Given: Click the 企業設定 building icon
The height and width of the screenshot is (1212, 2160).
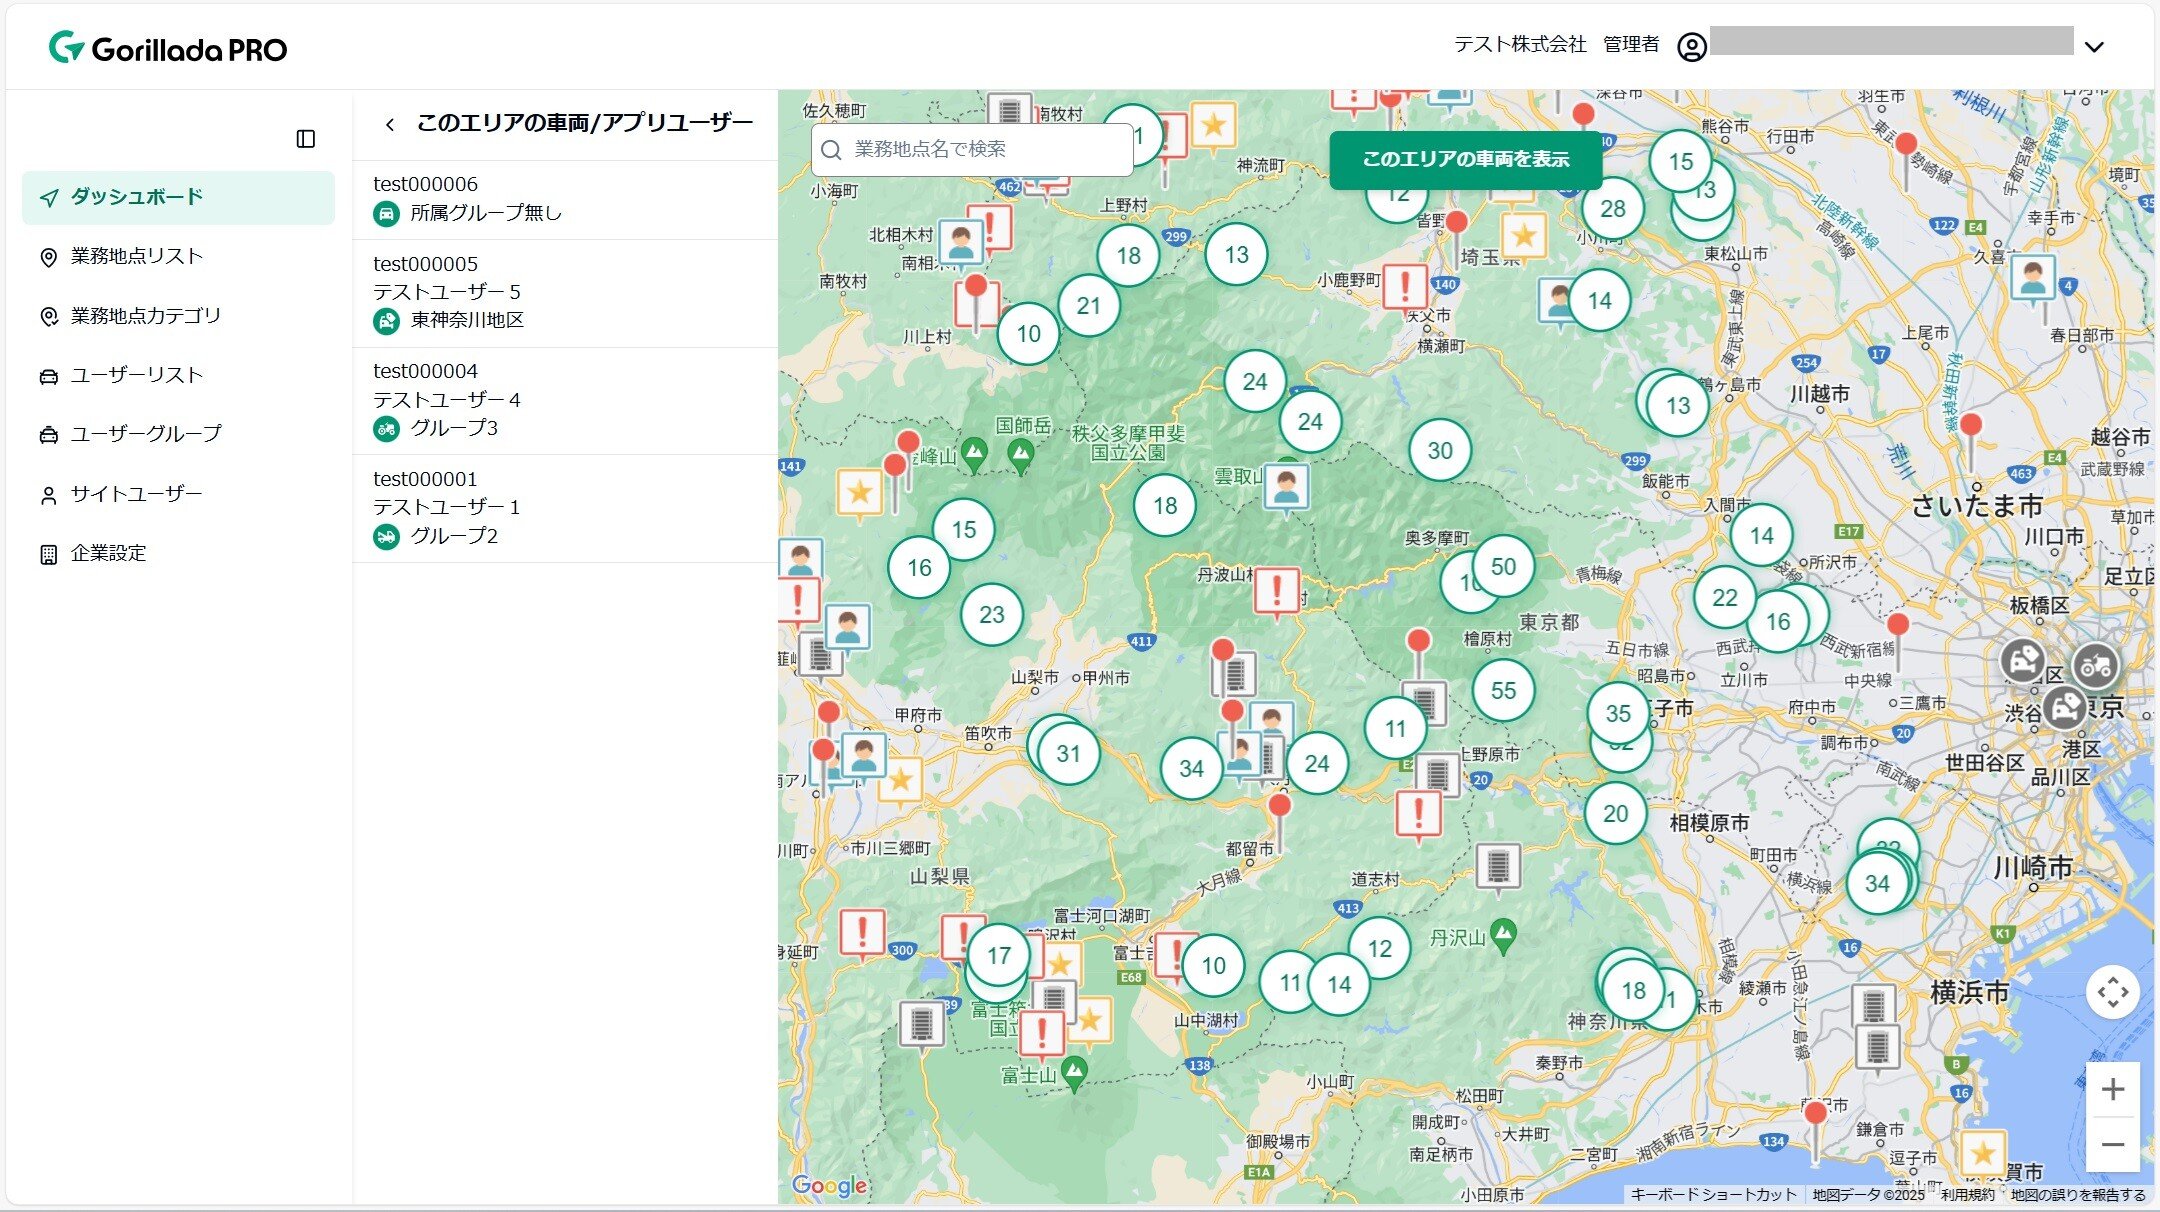Looking at the screenshot, I should 48,554.
